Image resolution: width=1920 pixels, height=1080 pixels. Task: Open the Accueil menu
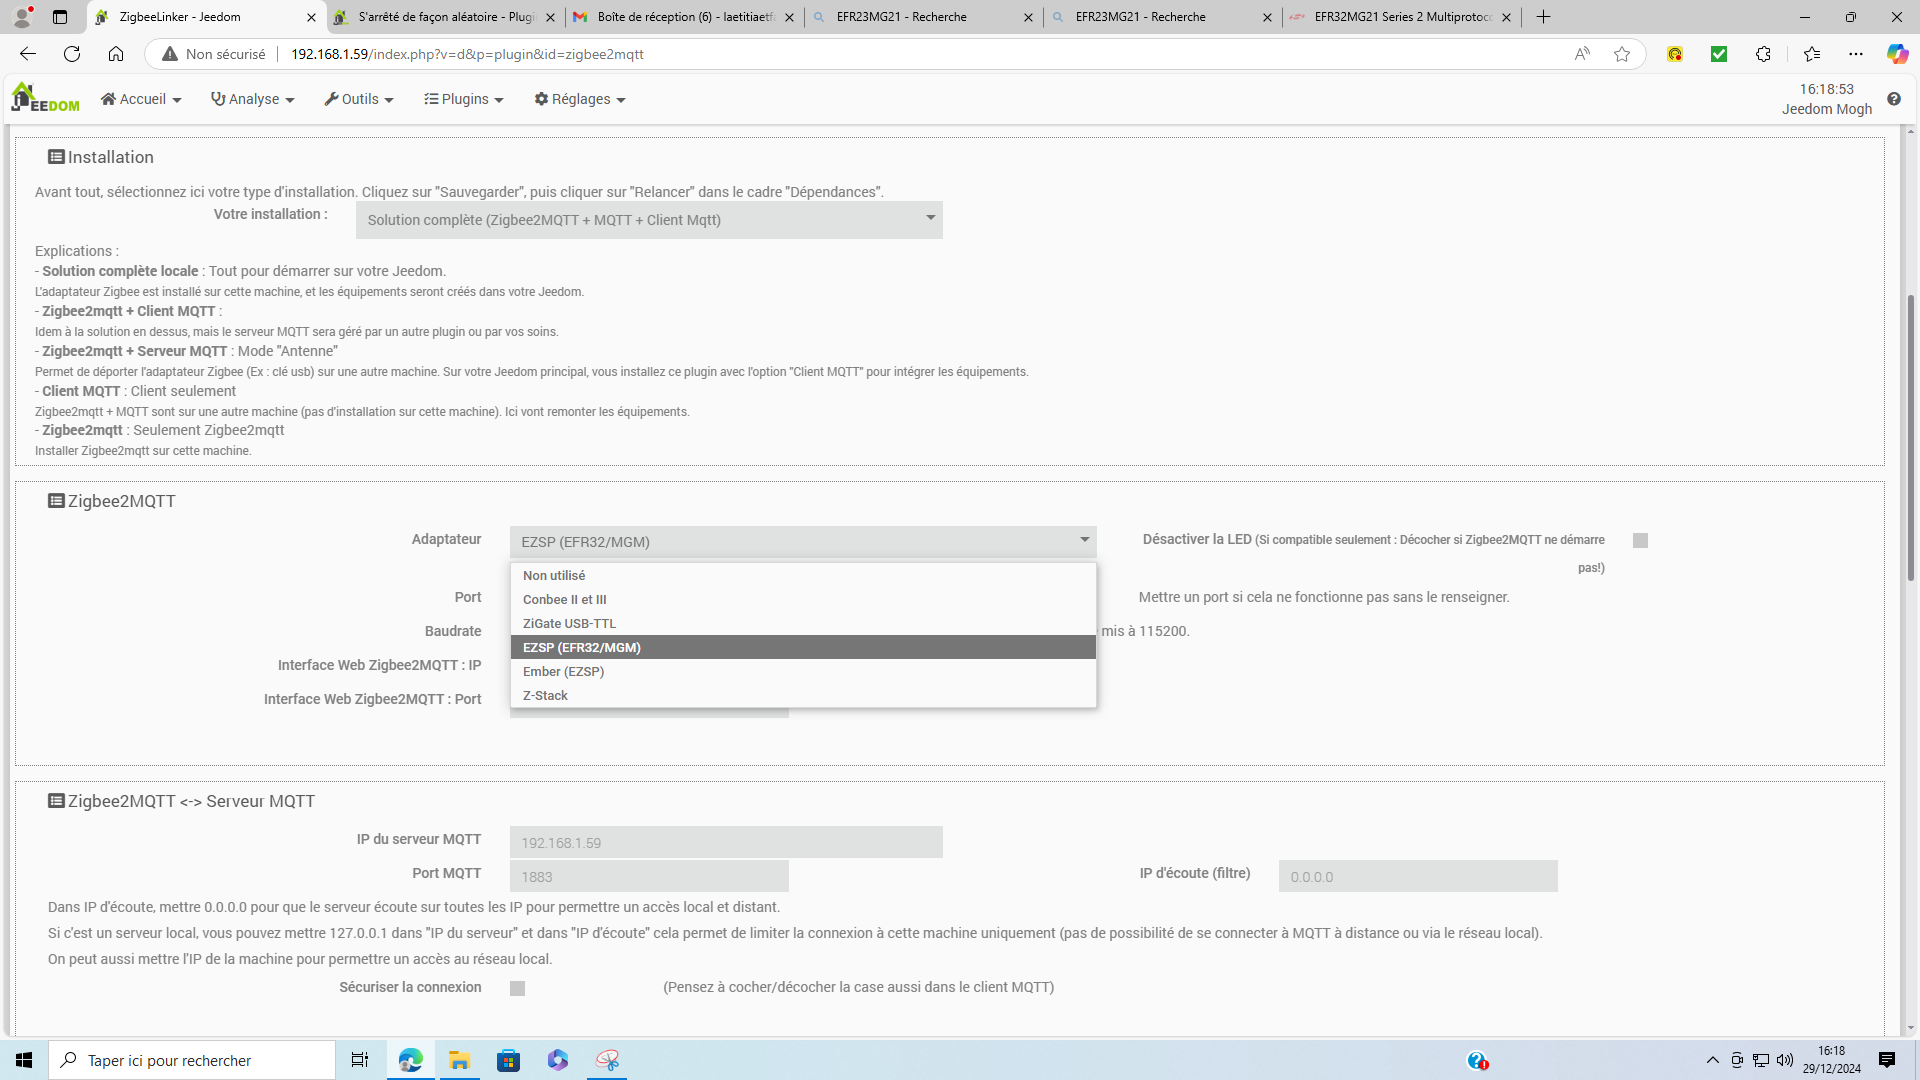[141, 99]
